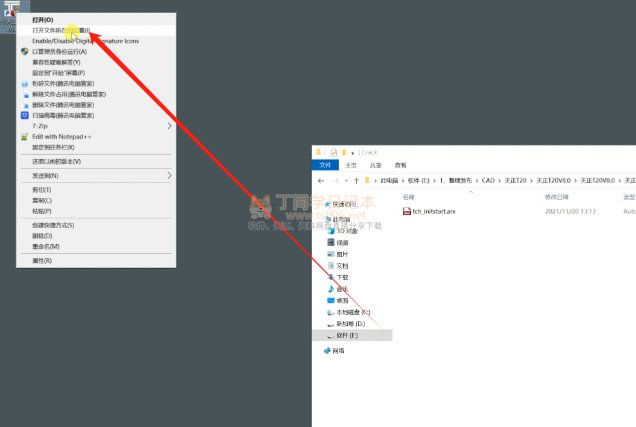Select the tch_initstart.arx file name

click(434, 211)
